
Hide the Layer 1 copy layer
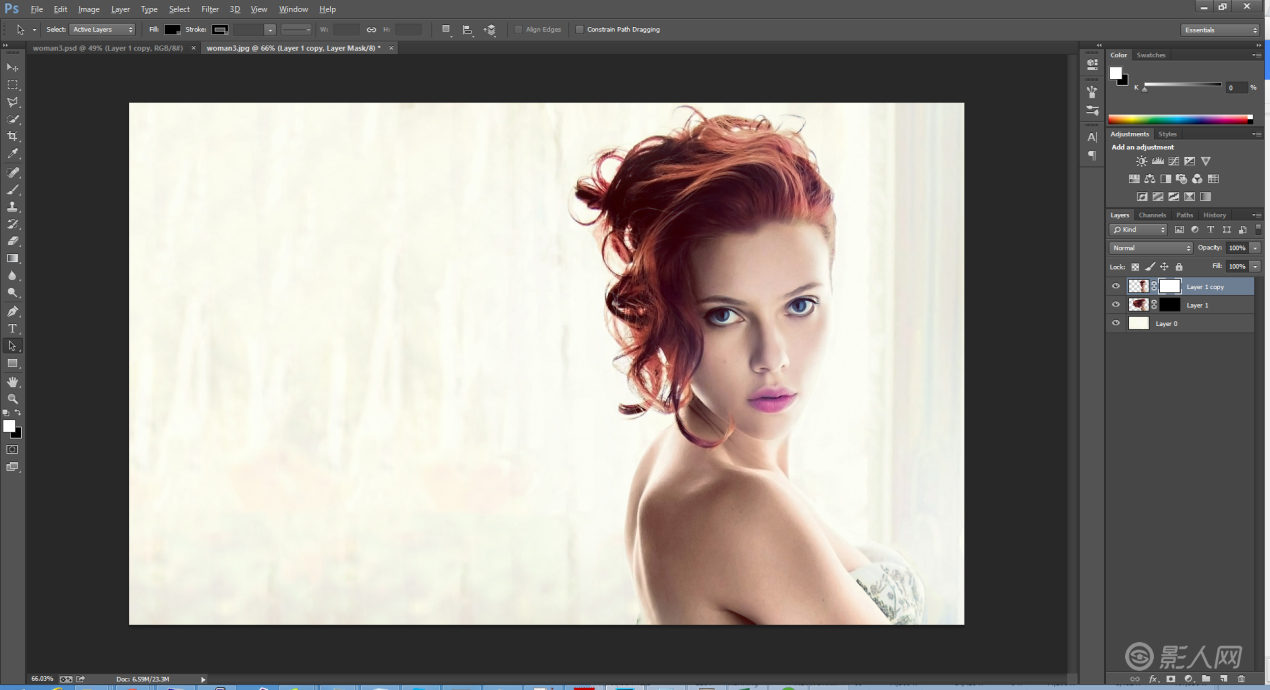1116,286
